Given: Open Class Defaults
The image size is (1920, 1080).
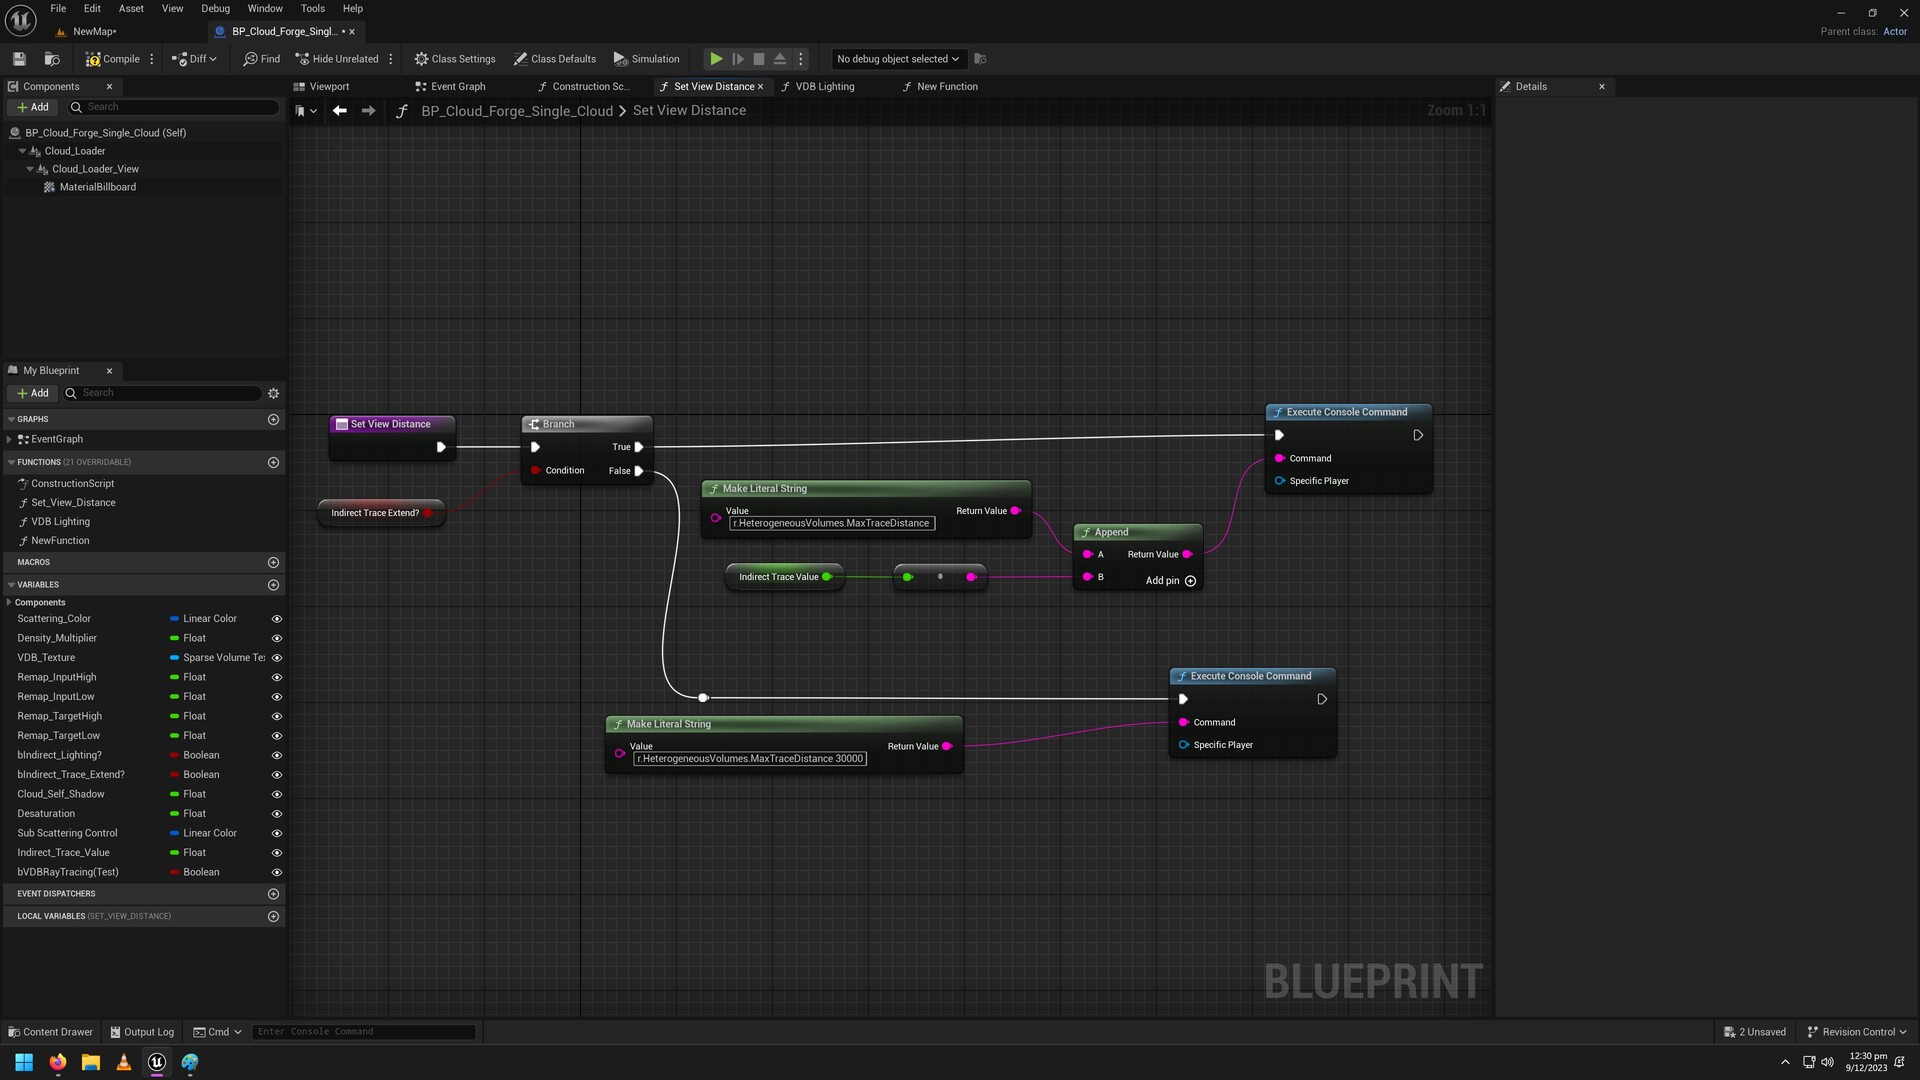Looking at the screenshot, I should [x=555, y=58].
